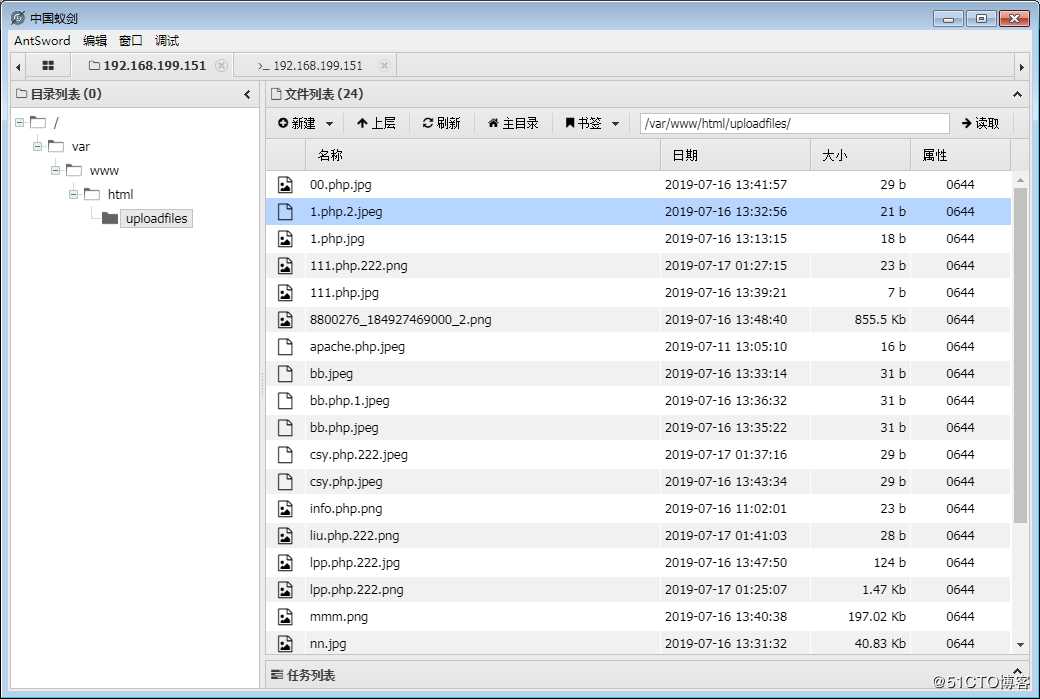The width and height of the screenshot is (1040, 699).
Task: Click the image icon beside info.php.png
Action: tap(285, 509)
